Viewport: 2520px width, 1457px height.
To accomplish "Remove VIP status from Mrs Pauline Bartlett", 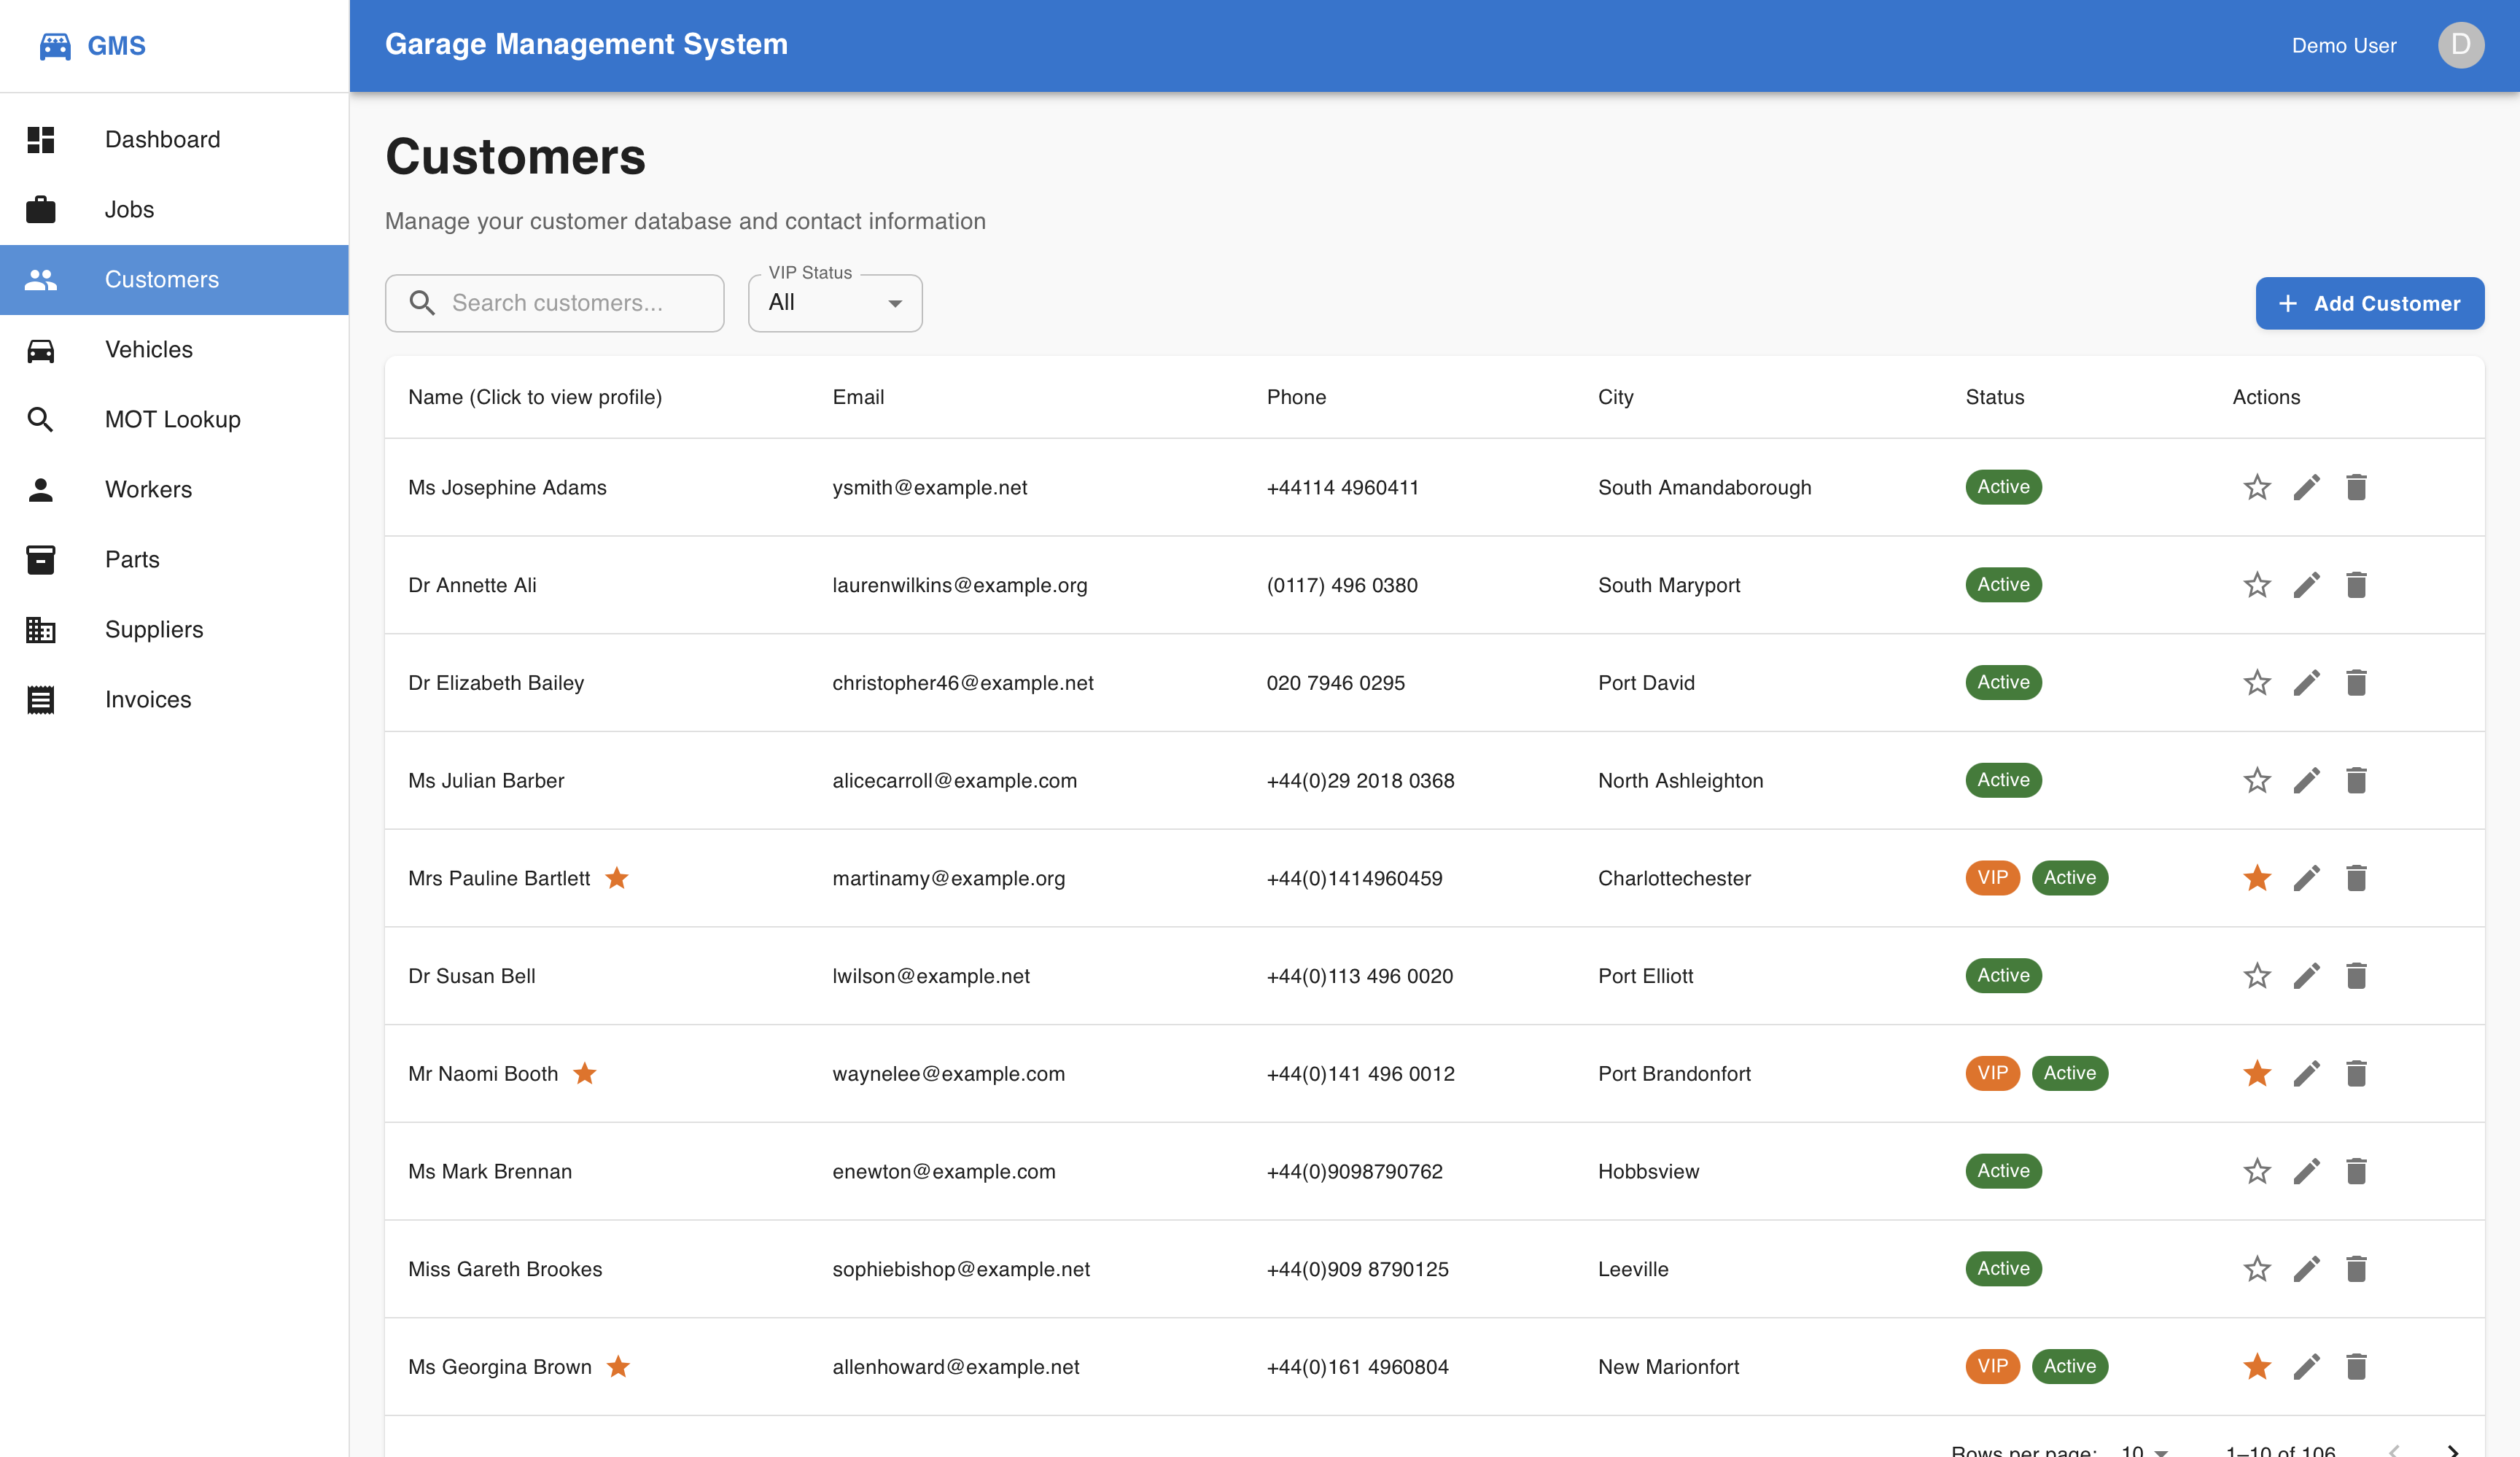I will coord(2257,878).
